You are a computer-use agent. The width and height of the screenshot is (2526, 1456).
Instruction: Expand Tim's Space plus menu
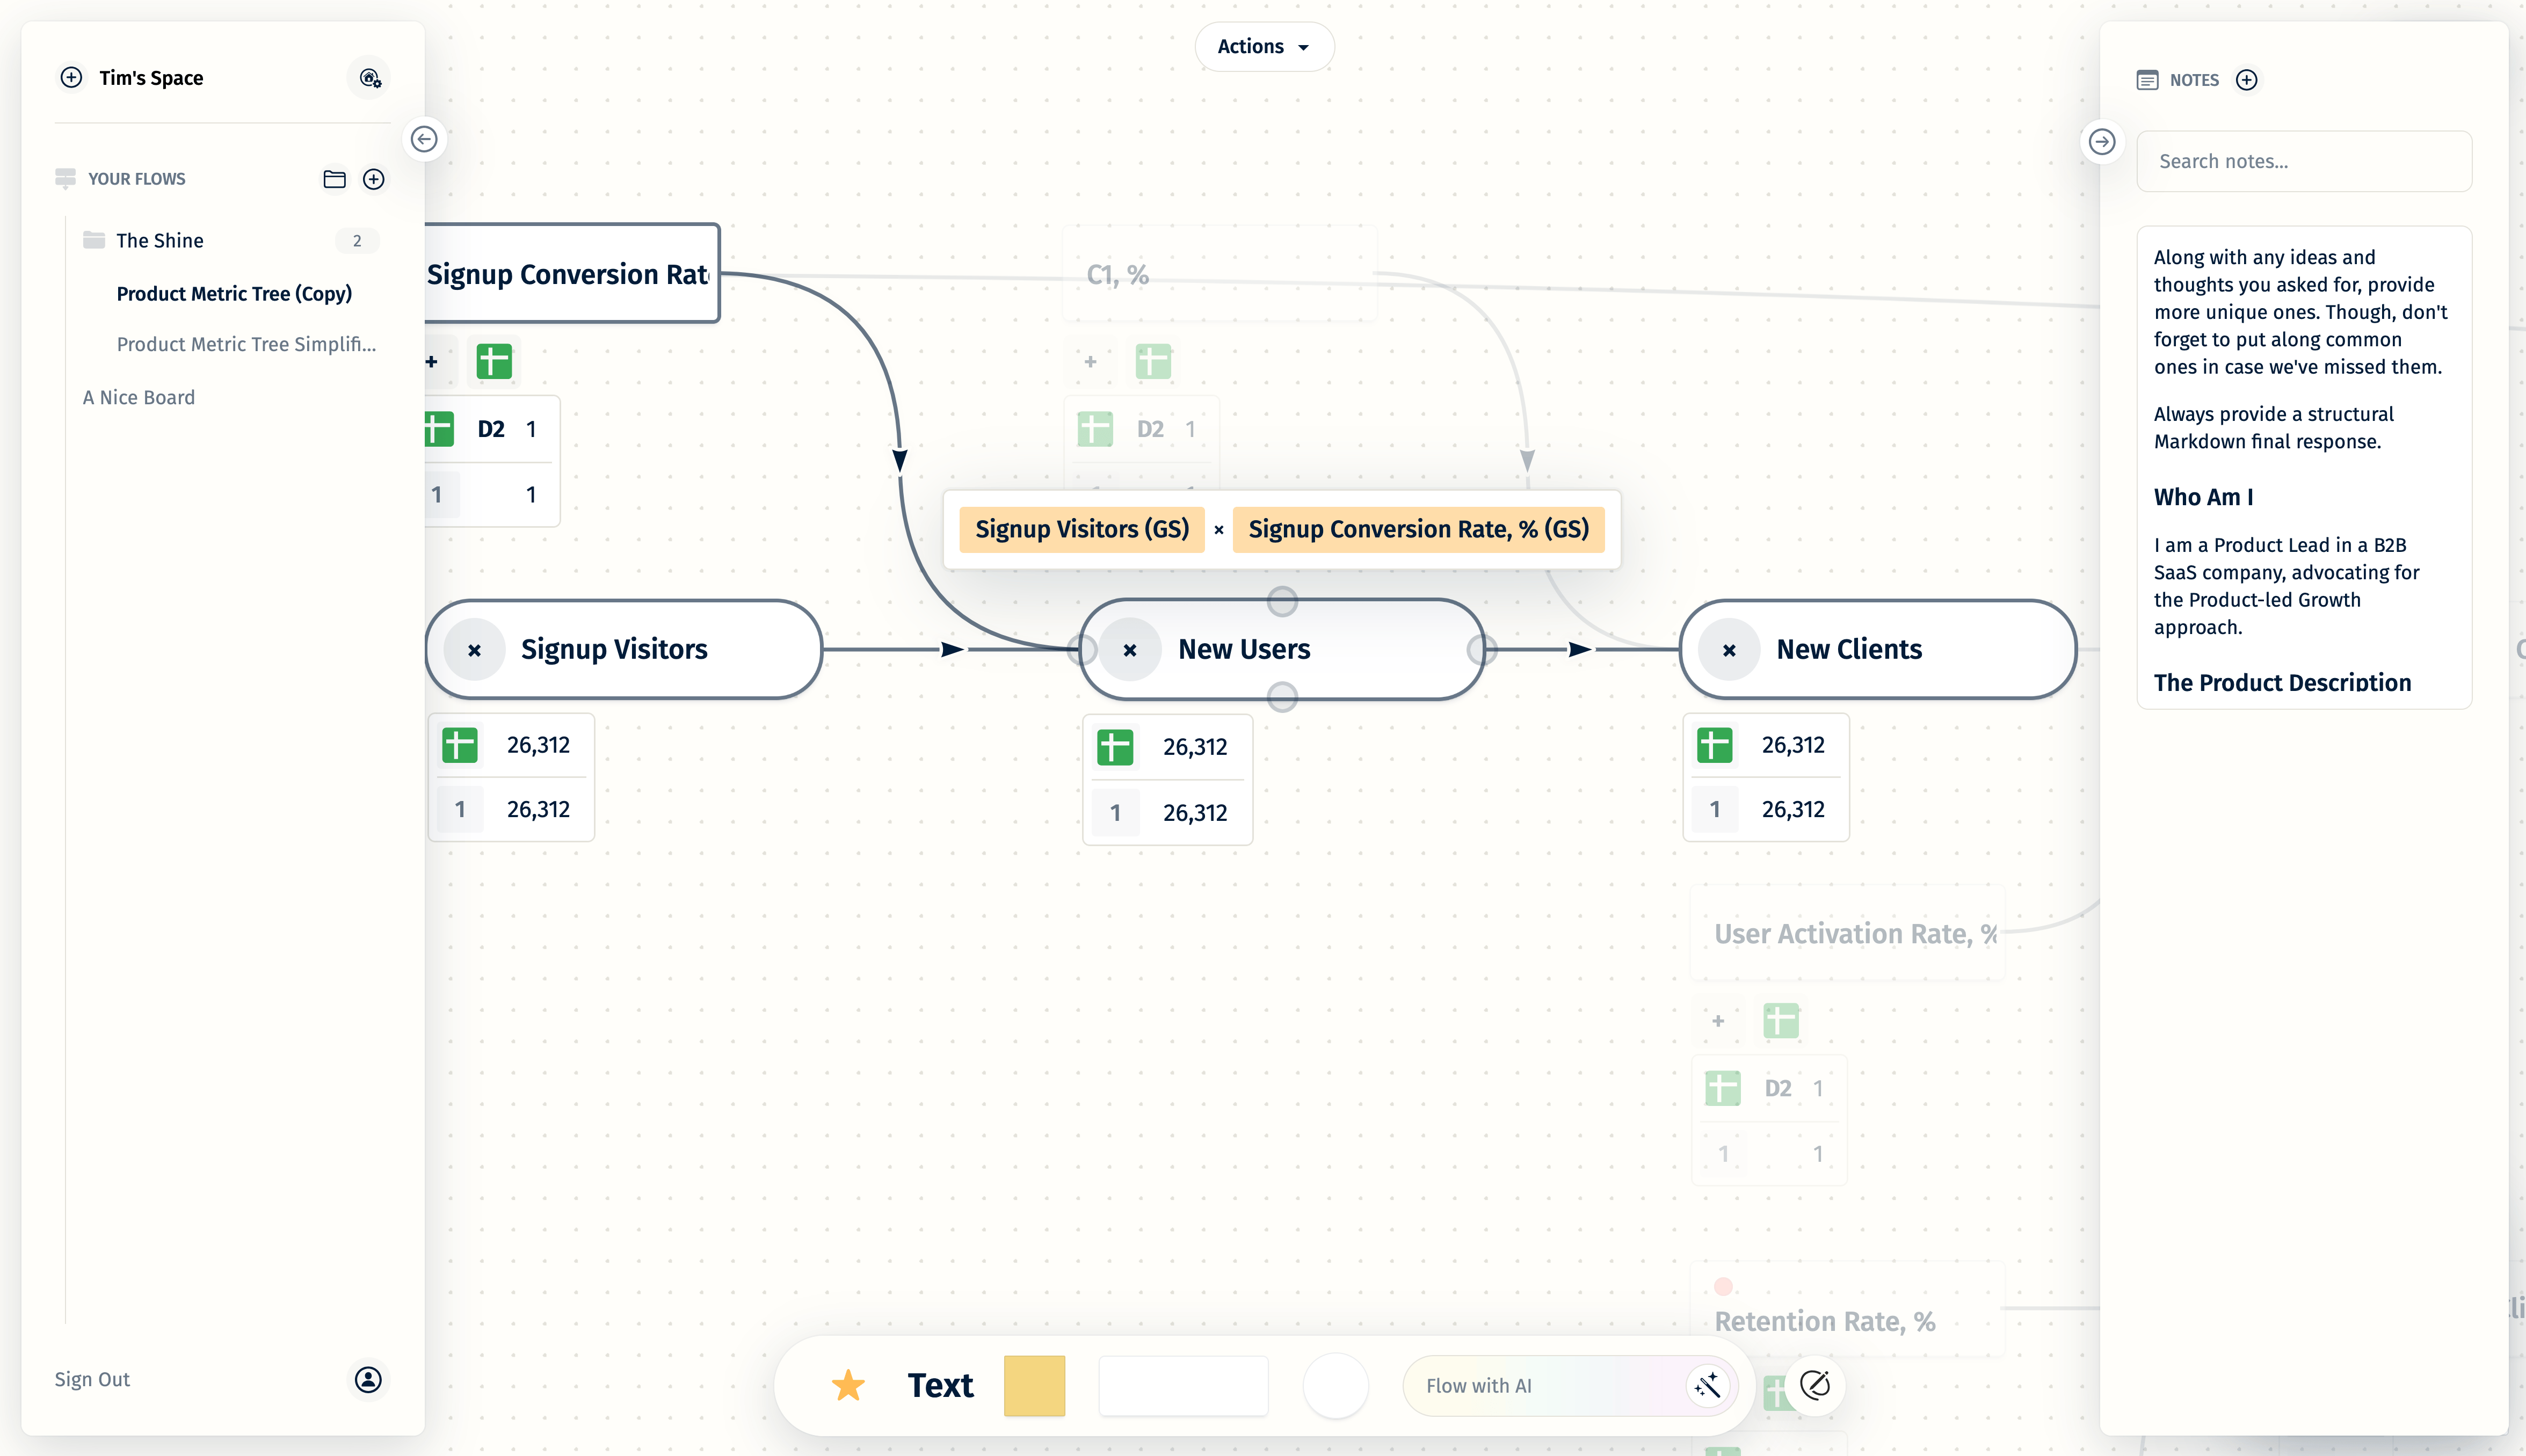coord(71,78)
